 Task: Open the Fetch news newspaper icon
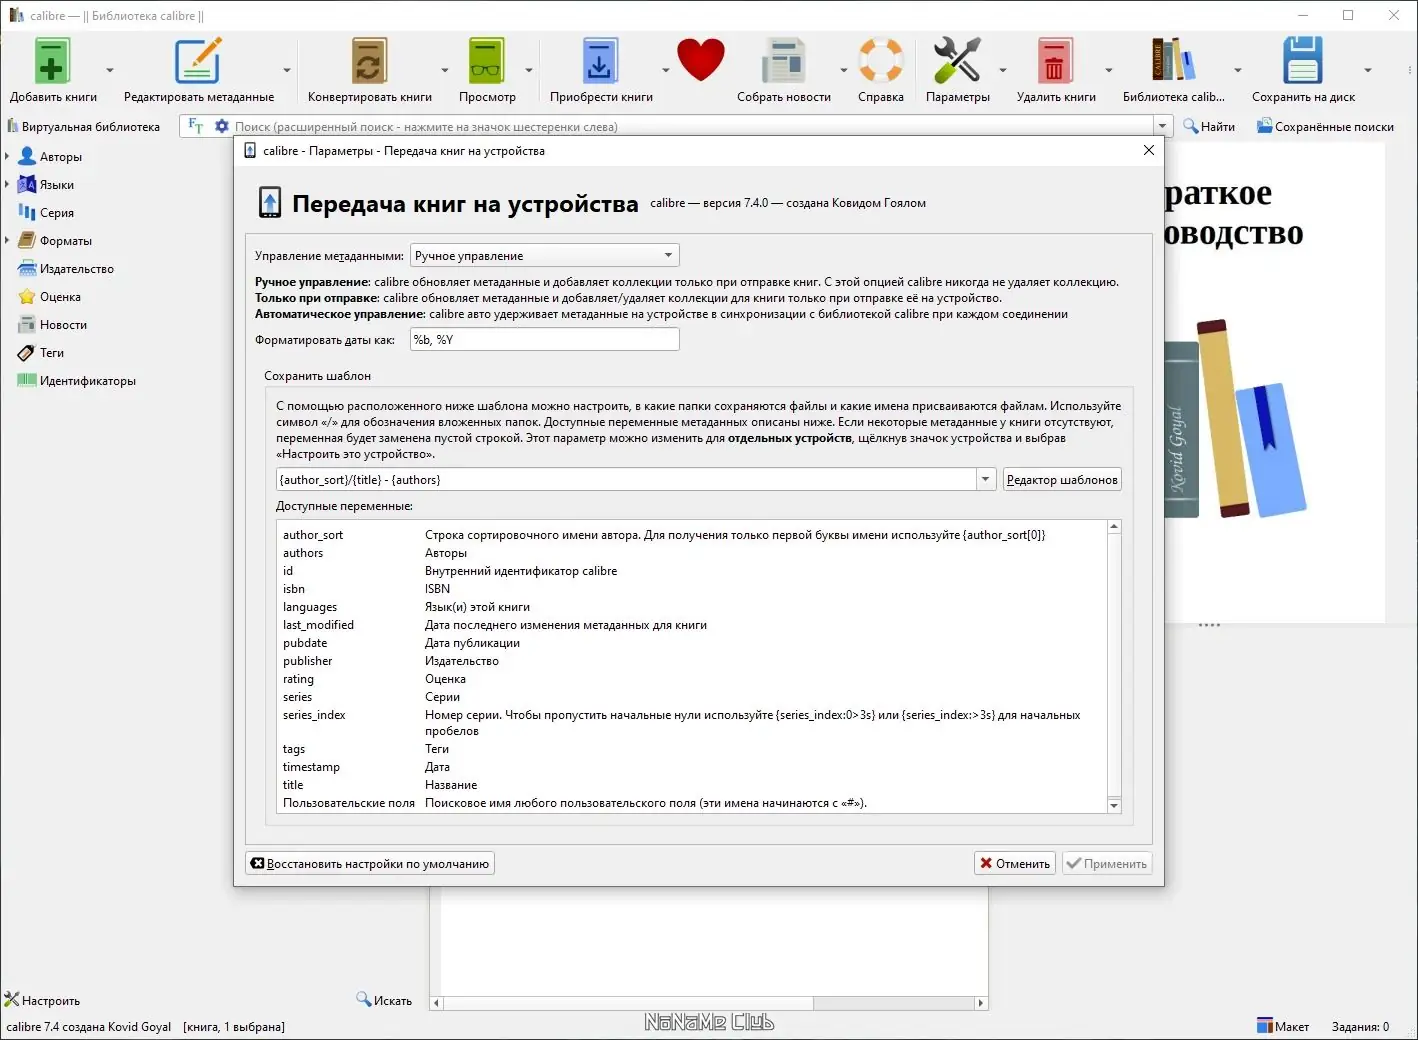click(x=783, y=61)
